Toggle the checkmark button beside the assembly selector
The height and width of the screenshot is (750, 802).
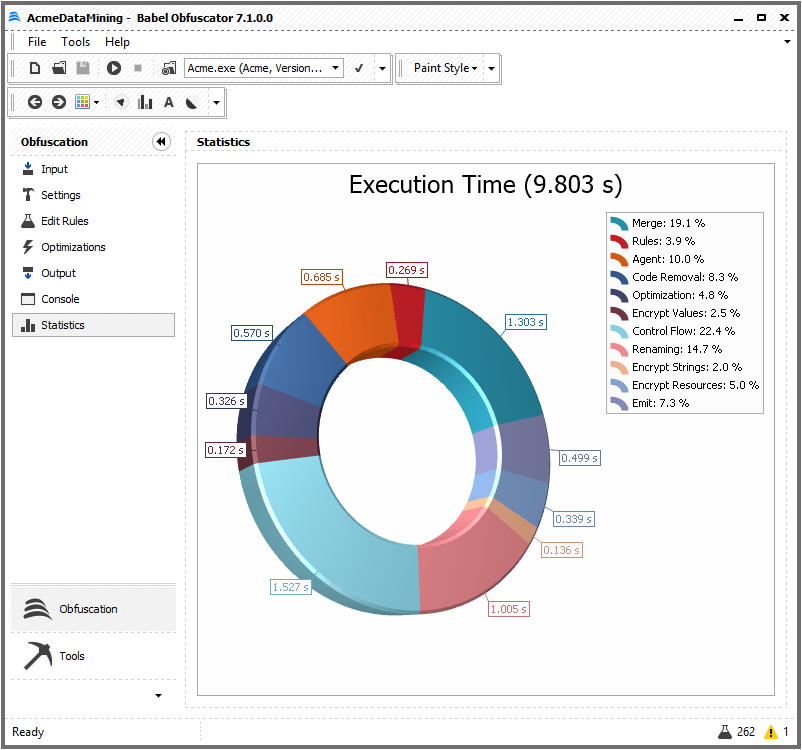359,68
